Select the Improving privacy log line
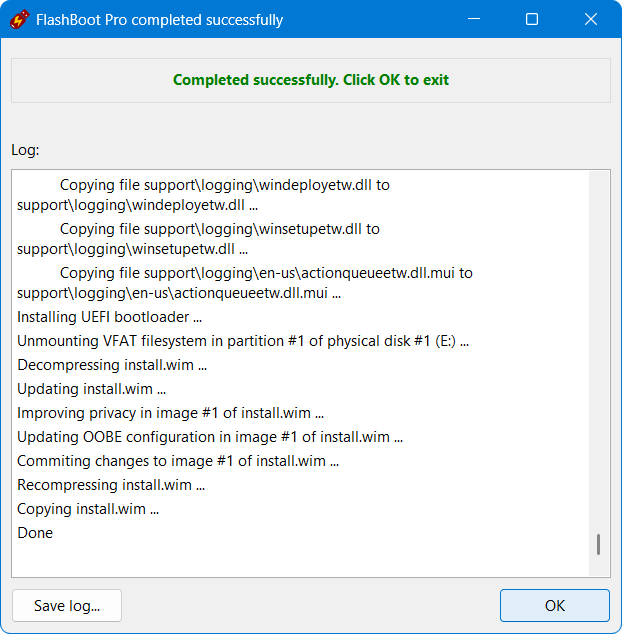 coord(170,413)
